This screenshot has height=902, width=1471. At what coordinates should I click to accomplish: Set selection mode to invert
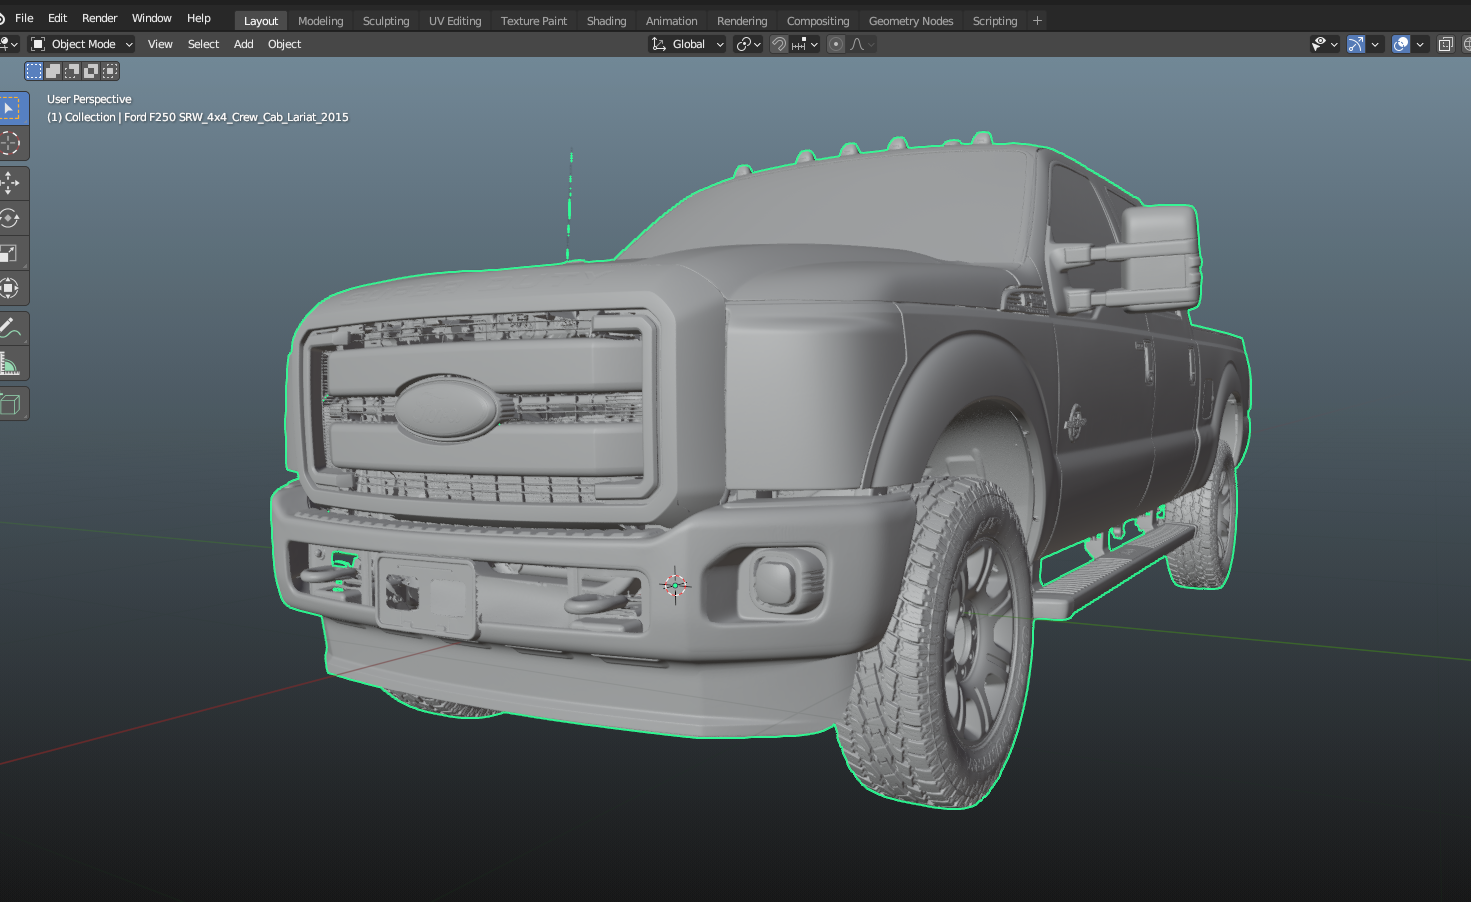pyautogui.click(x=91, y=71)
